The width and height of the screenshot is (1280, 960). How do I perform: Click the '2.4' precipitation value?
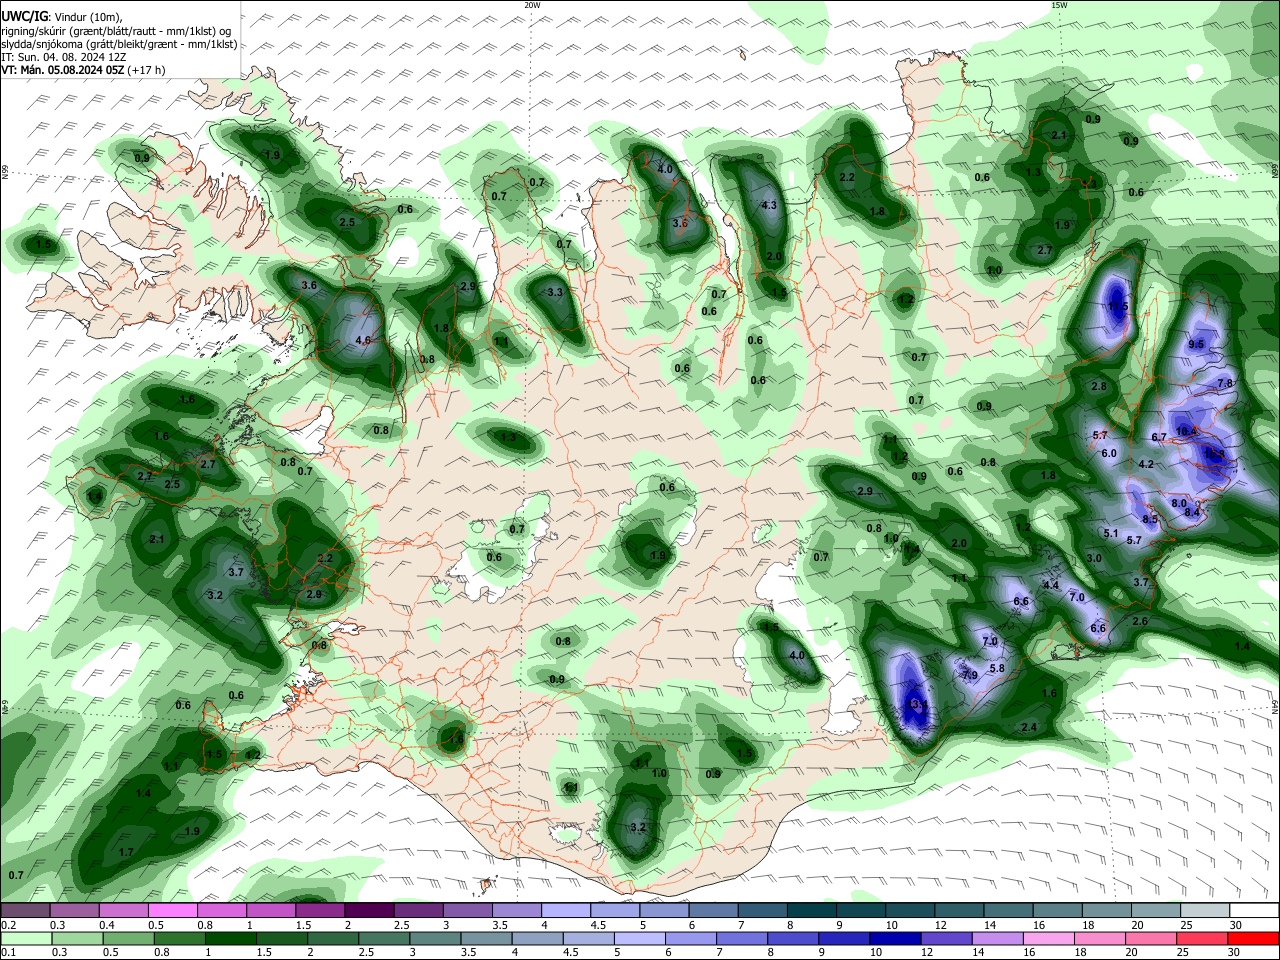point(1028,726)
